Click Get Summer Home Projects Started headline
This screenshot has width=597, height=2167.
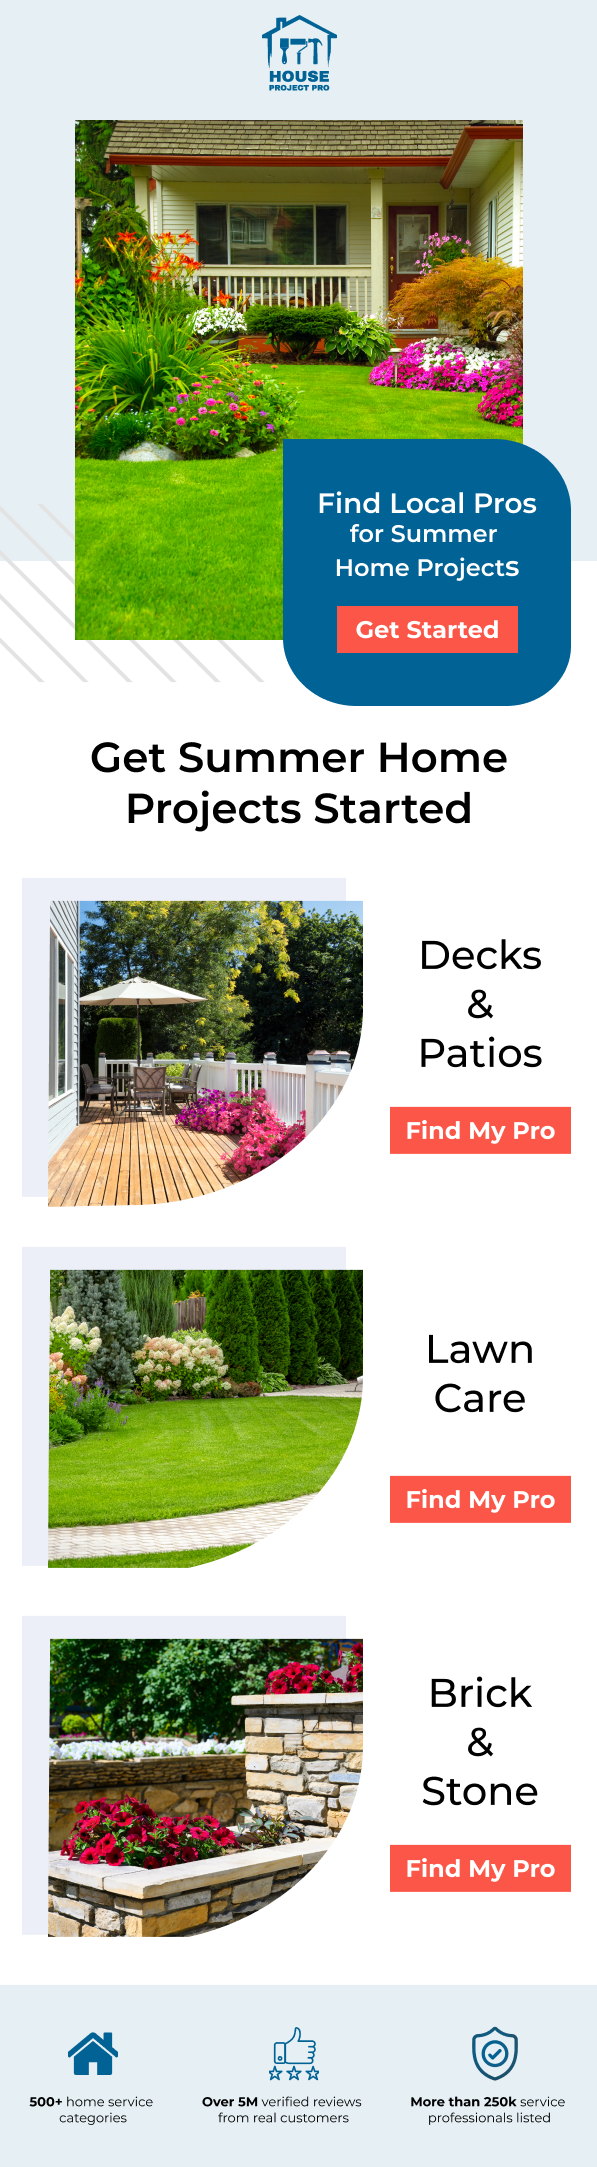(x=299, y=783)
